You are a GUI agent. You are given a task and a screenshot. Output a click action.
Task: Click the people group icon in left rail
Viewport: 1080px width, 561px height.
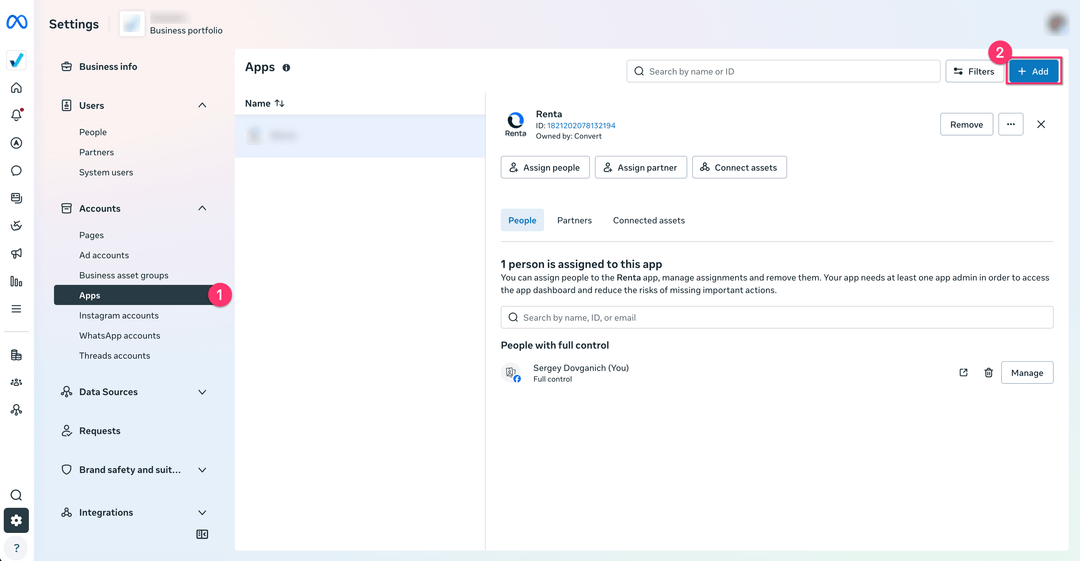(x=17, y=382)
